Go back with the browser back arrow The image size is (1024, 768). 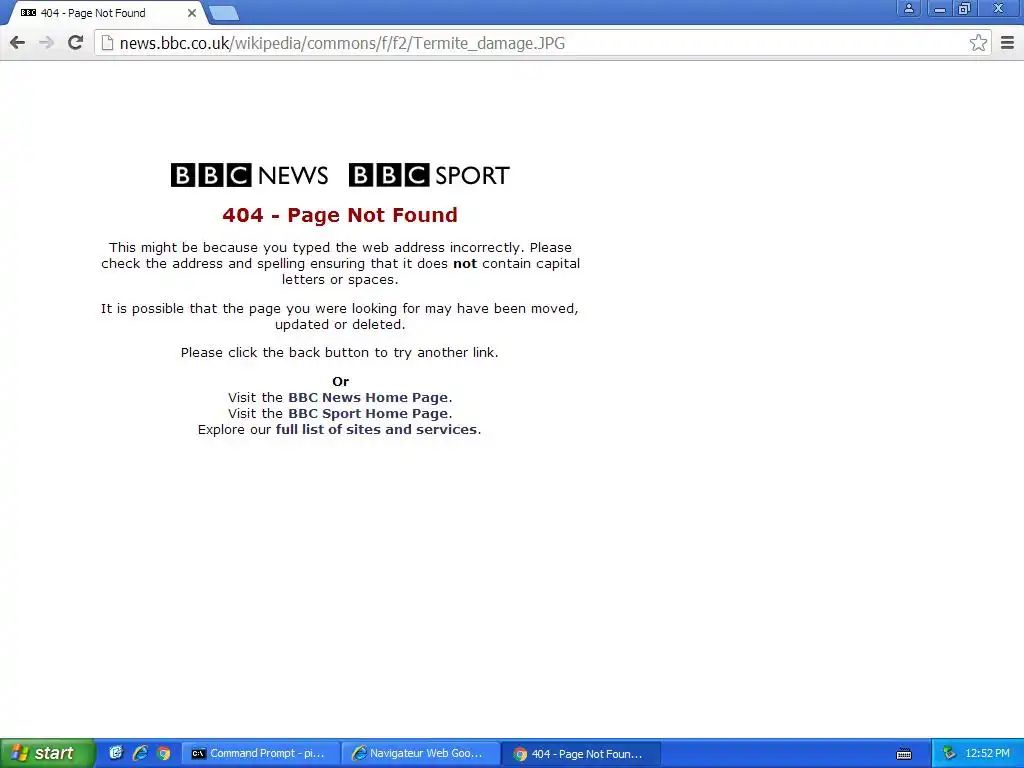coord(18,43)
